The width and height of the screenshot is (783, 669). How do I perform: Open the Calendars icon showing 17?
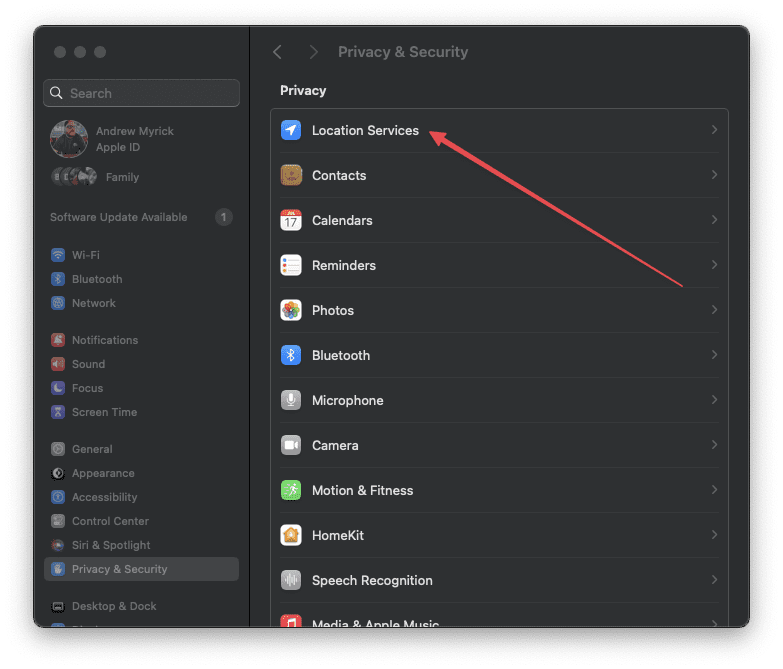point(291,220)
